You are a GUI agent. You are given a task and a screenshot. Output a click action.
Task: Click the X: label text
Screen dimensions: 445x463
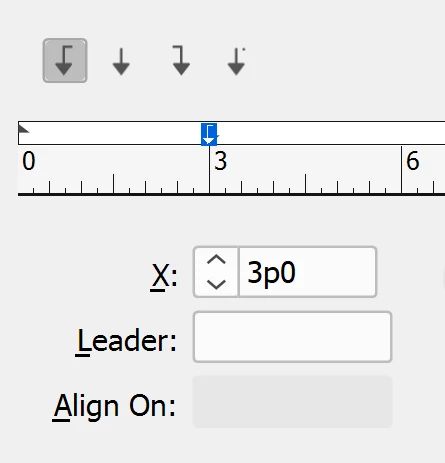(164, 276)
